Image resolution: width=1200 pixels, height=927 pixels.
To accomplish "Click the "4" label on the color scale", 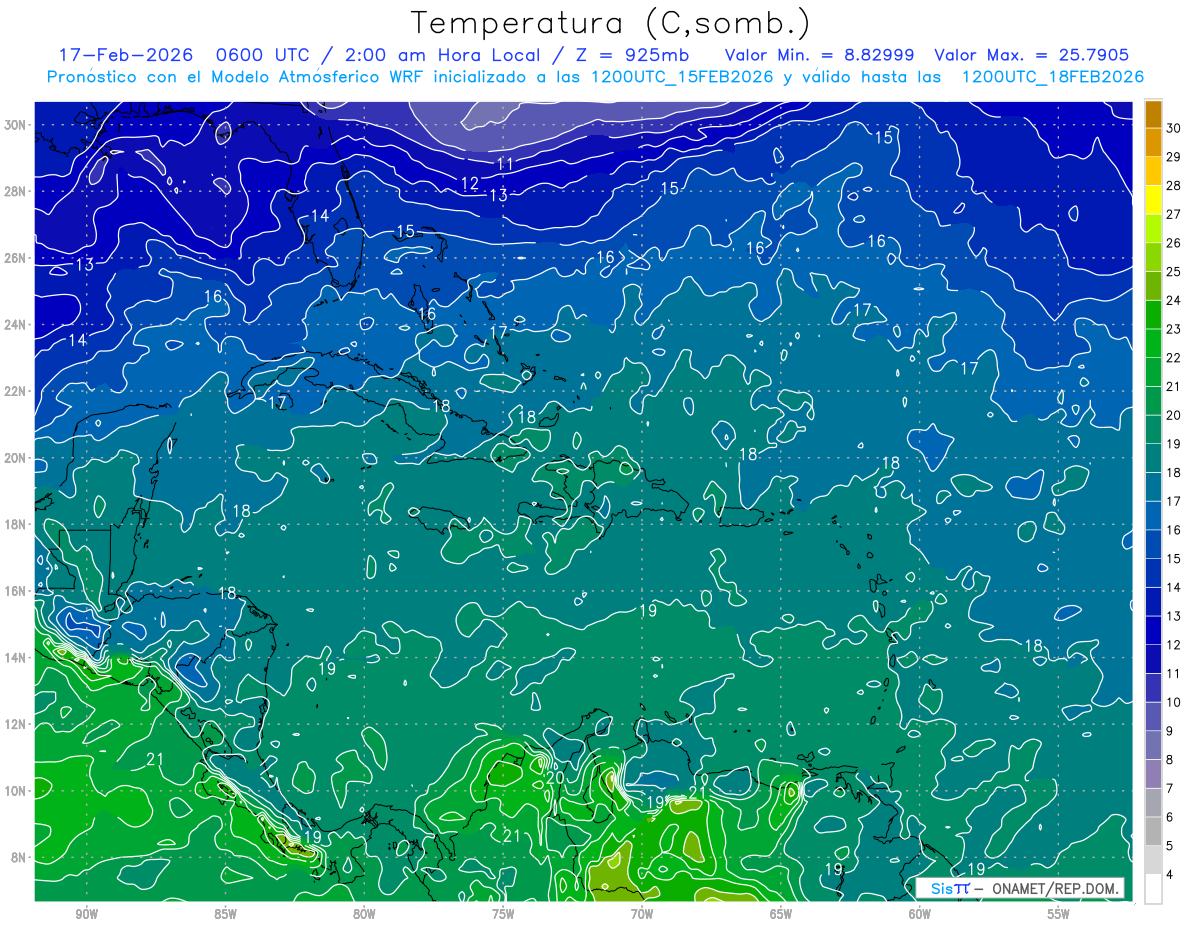I will [1170, 875].
